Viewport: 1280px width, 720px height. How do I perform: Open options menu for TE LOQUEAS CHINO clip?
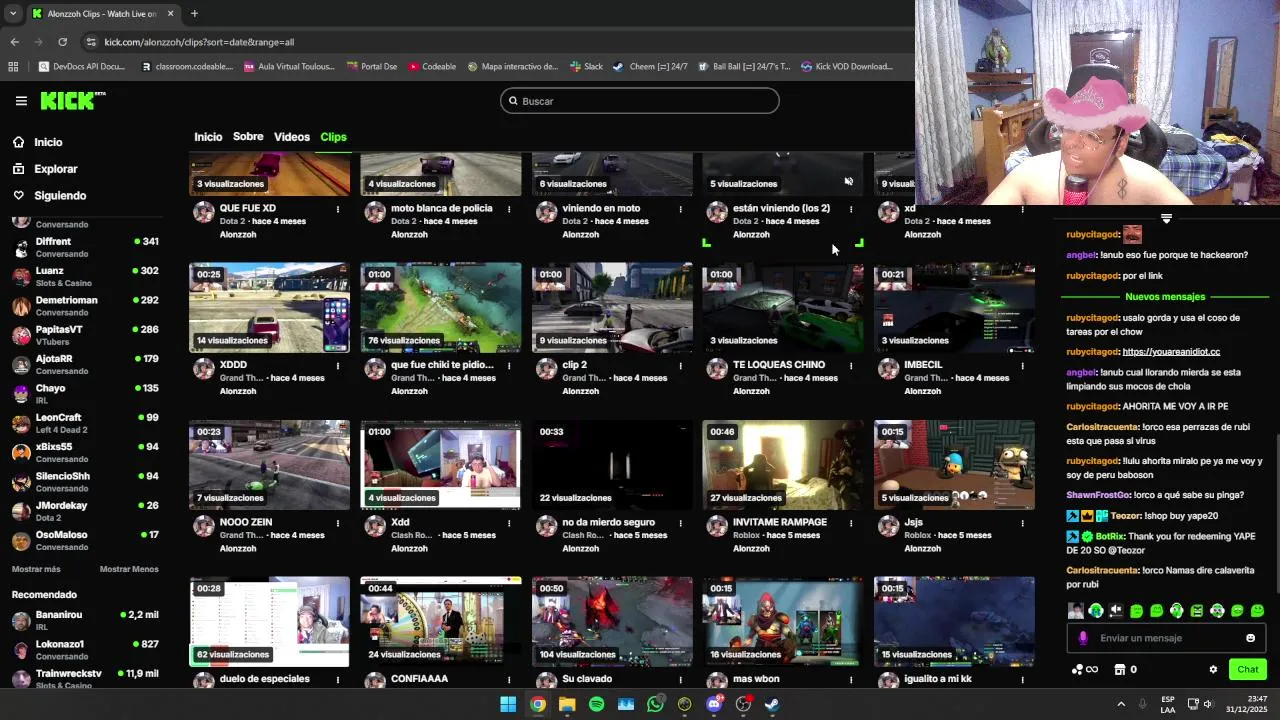(x=851, y=366)
